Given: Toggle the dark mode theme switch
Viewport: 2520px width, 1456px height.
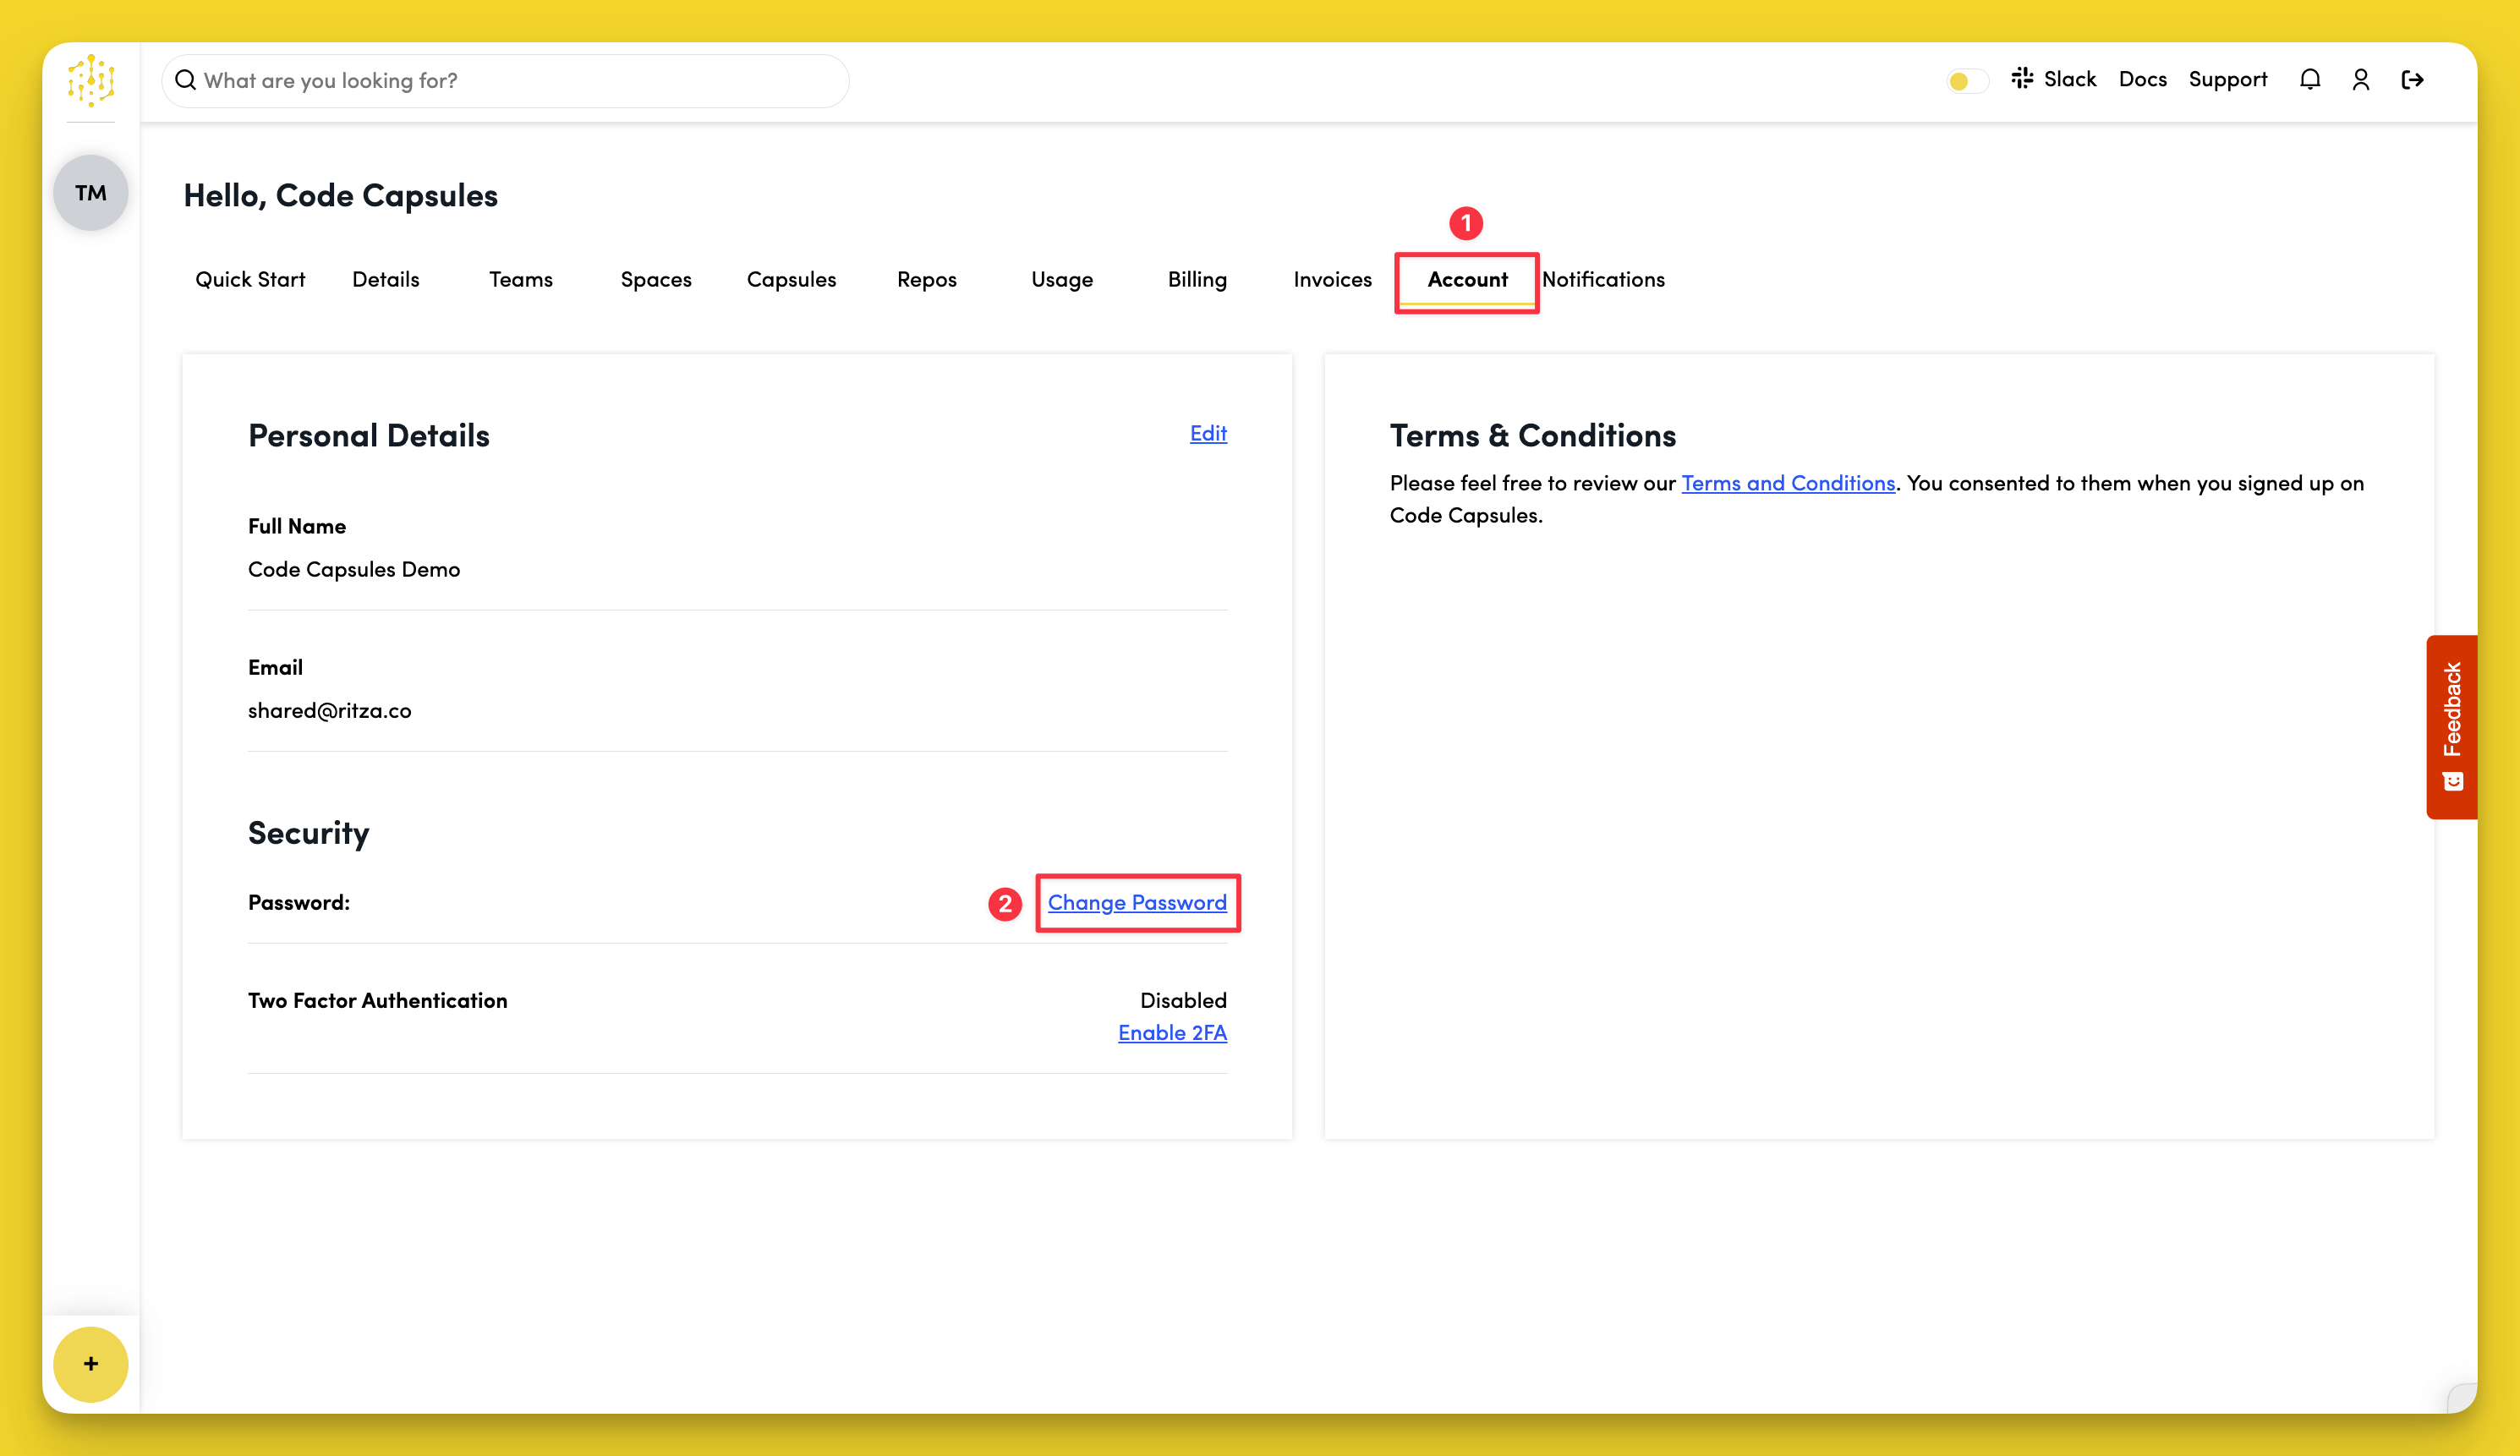Looking at the screenshot, I should click(x=1966, y=81).
